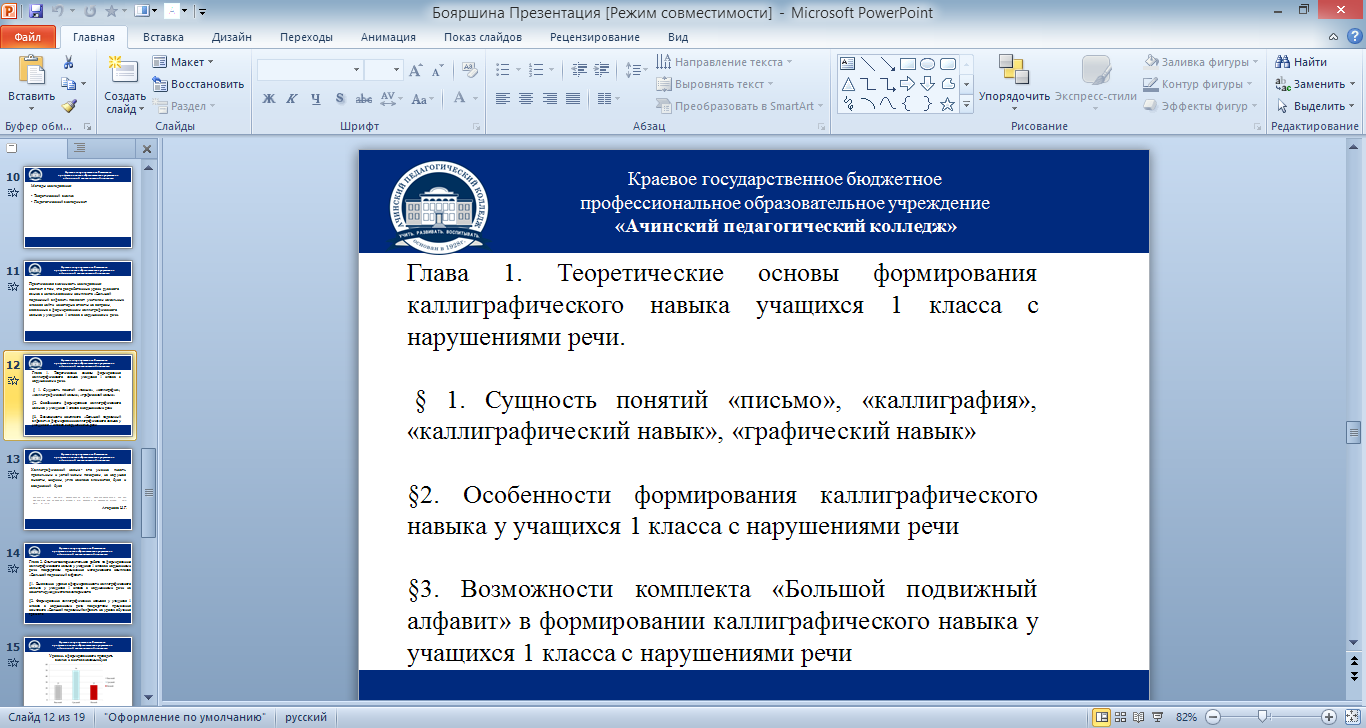1366x728 pixels.
Task: Switch to the Вид tab
Action: click(x=678, y=37)
